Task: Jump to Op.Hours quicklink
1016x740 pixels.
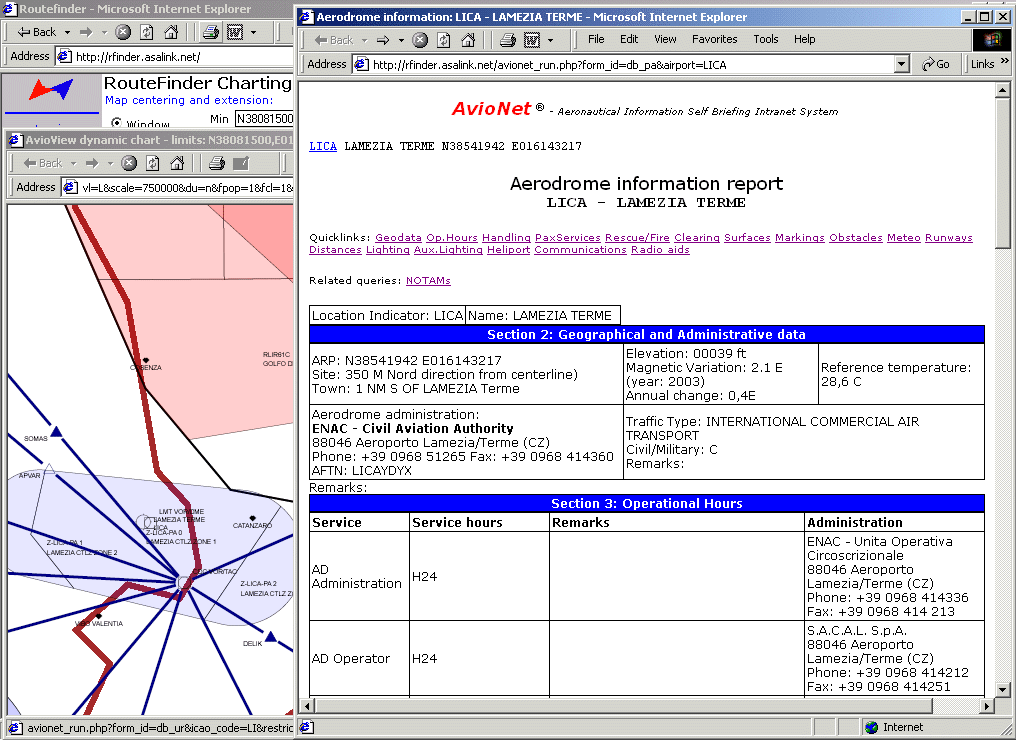Action: 452,238
